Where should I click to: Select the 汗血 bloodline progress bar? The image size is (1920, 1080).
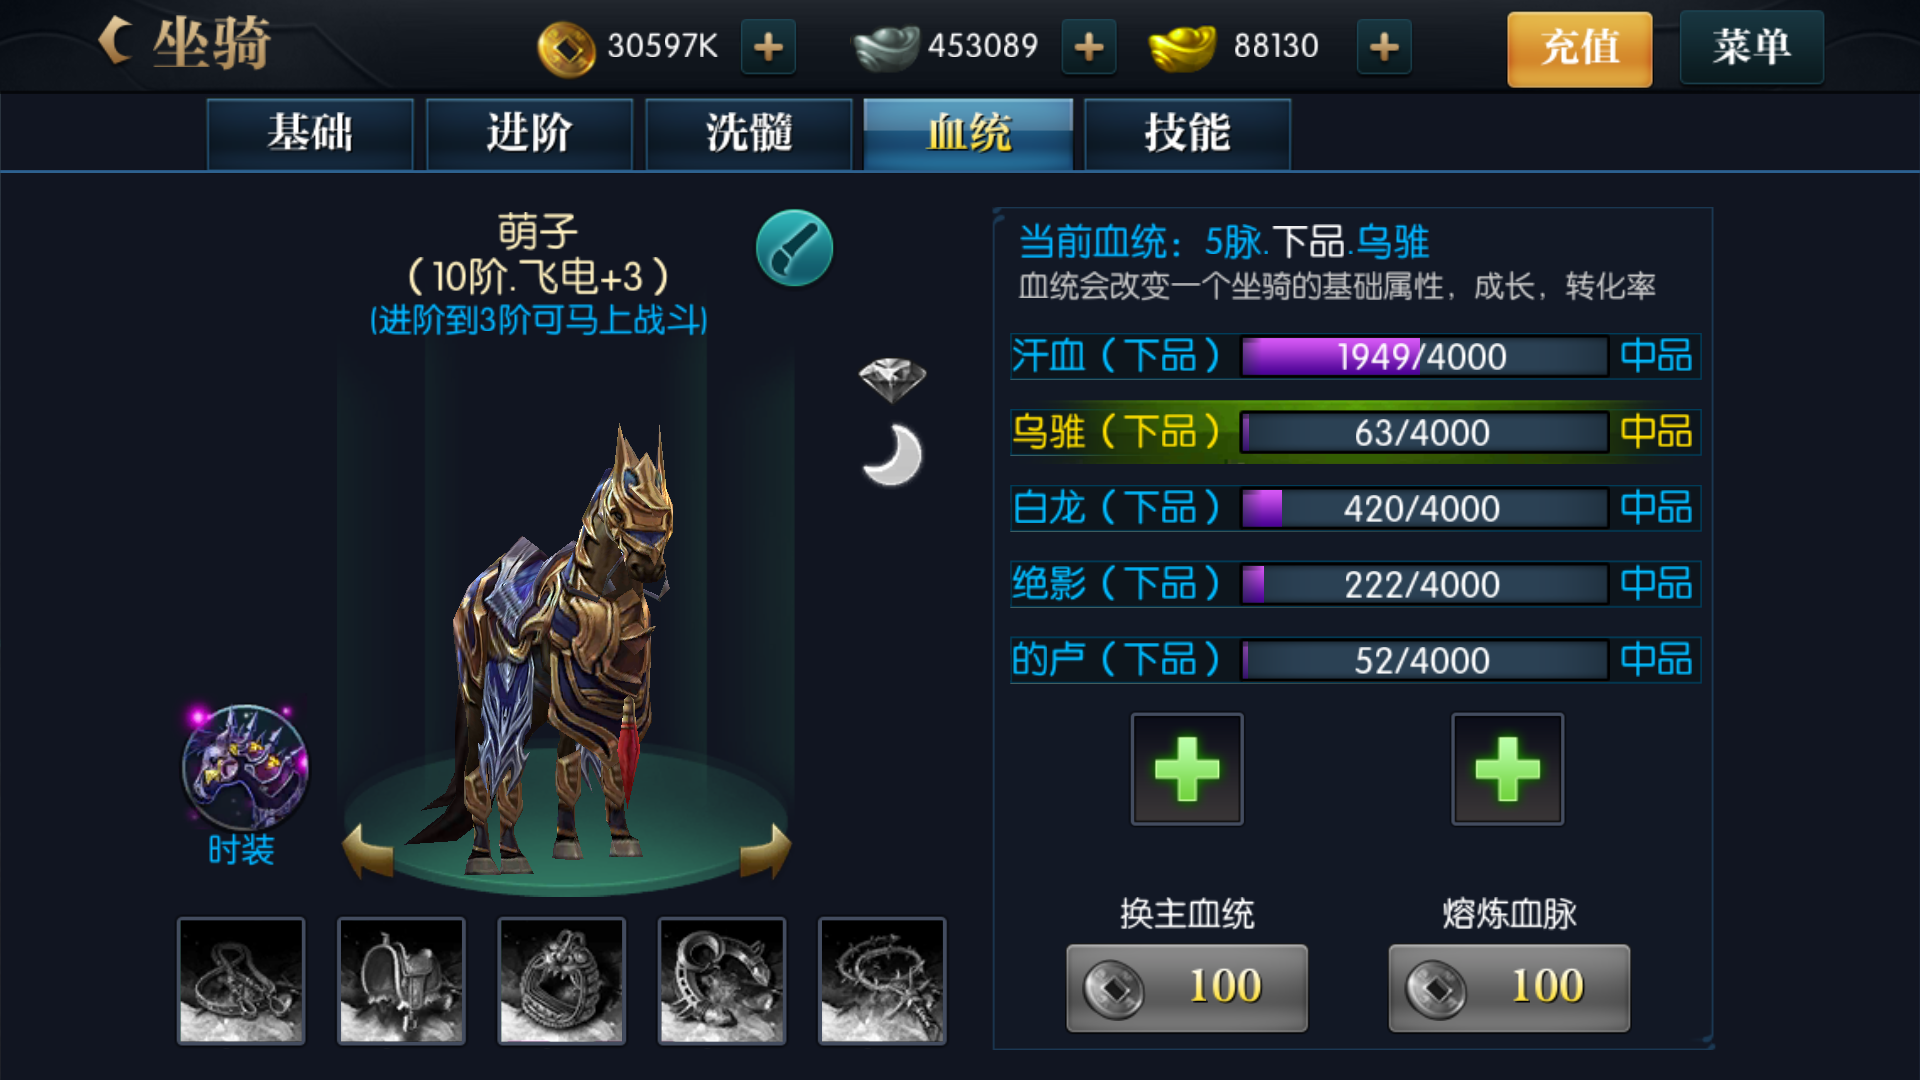(1424, 356)
